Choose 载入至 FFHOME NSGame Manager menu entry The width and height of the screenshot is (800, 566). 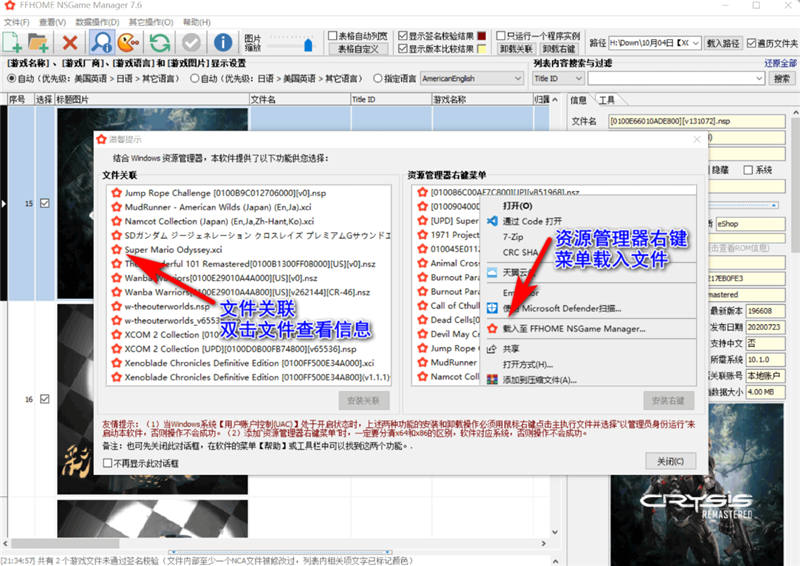(x=574, y=329)
